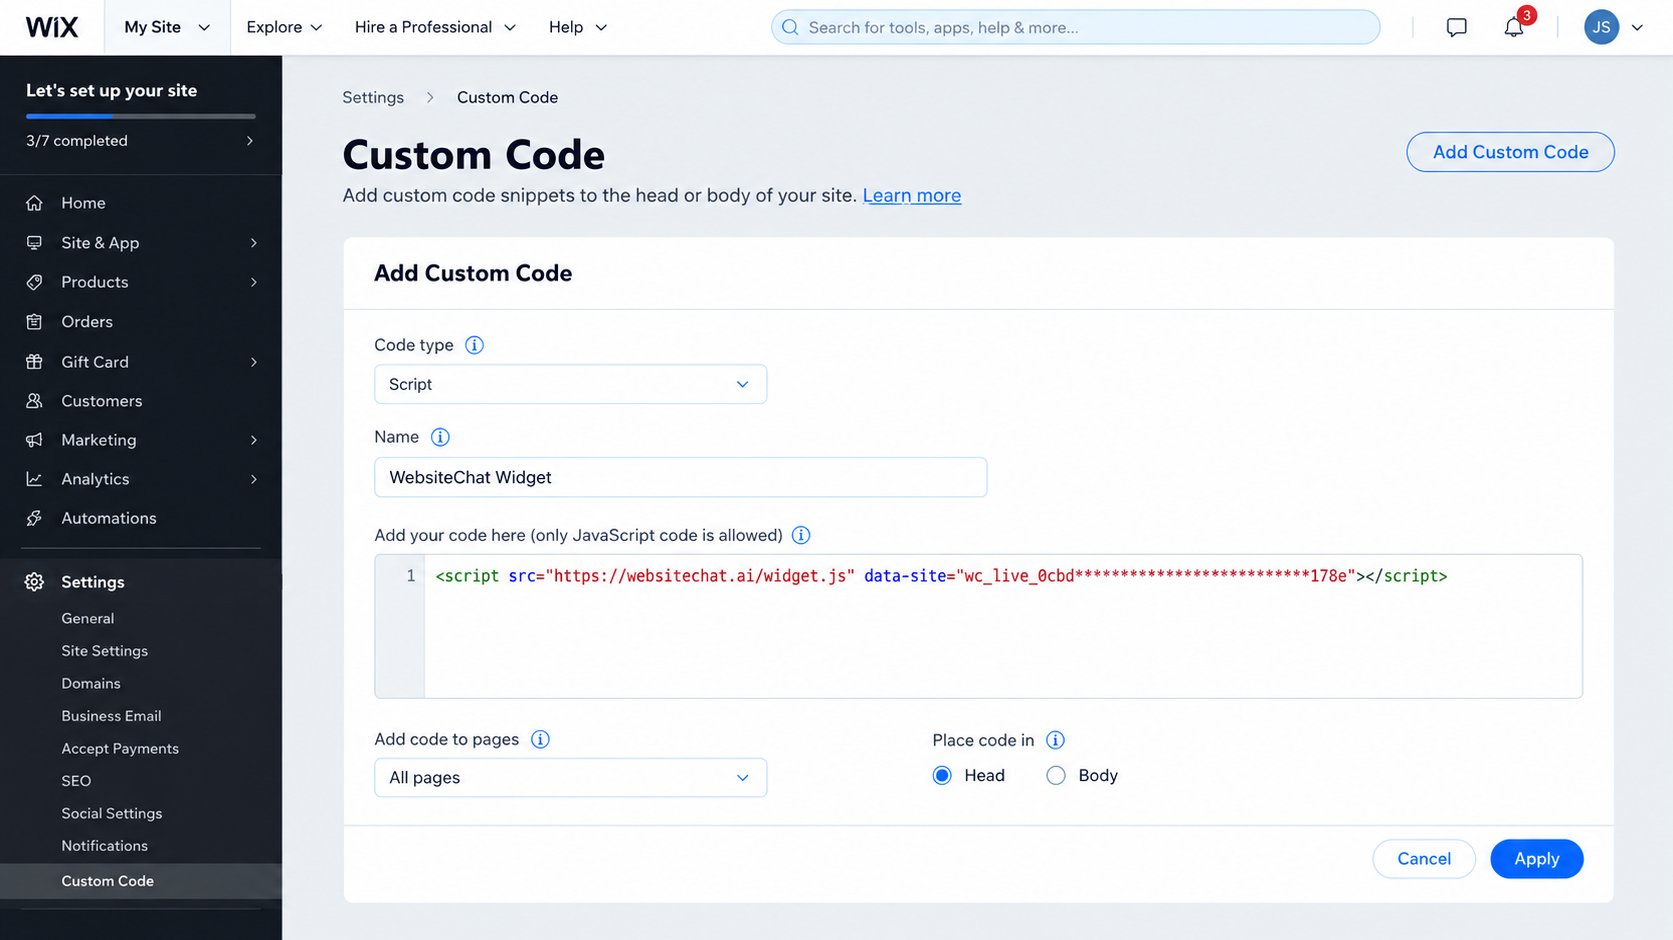Select the Body radio button
This screenshot has height=940, width=1673.
(1056, 776)
